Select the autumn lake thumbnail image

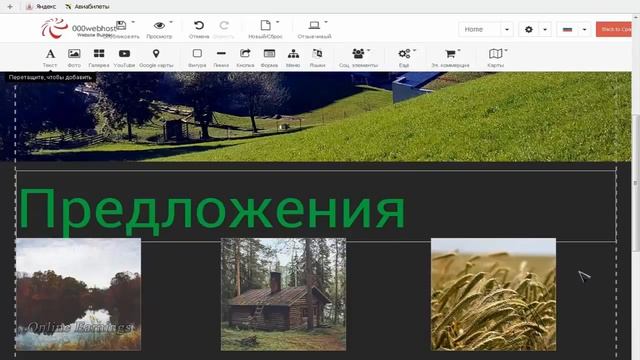pyautogui.click(x=78, y=294)
